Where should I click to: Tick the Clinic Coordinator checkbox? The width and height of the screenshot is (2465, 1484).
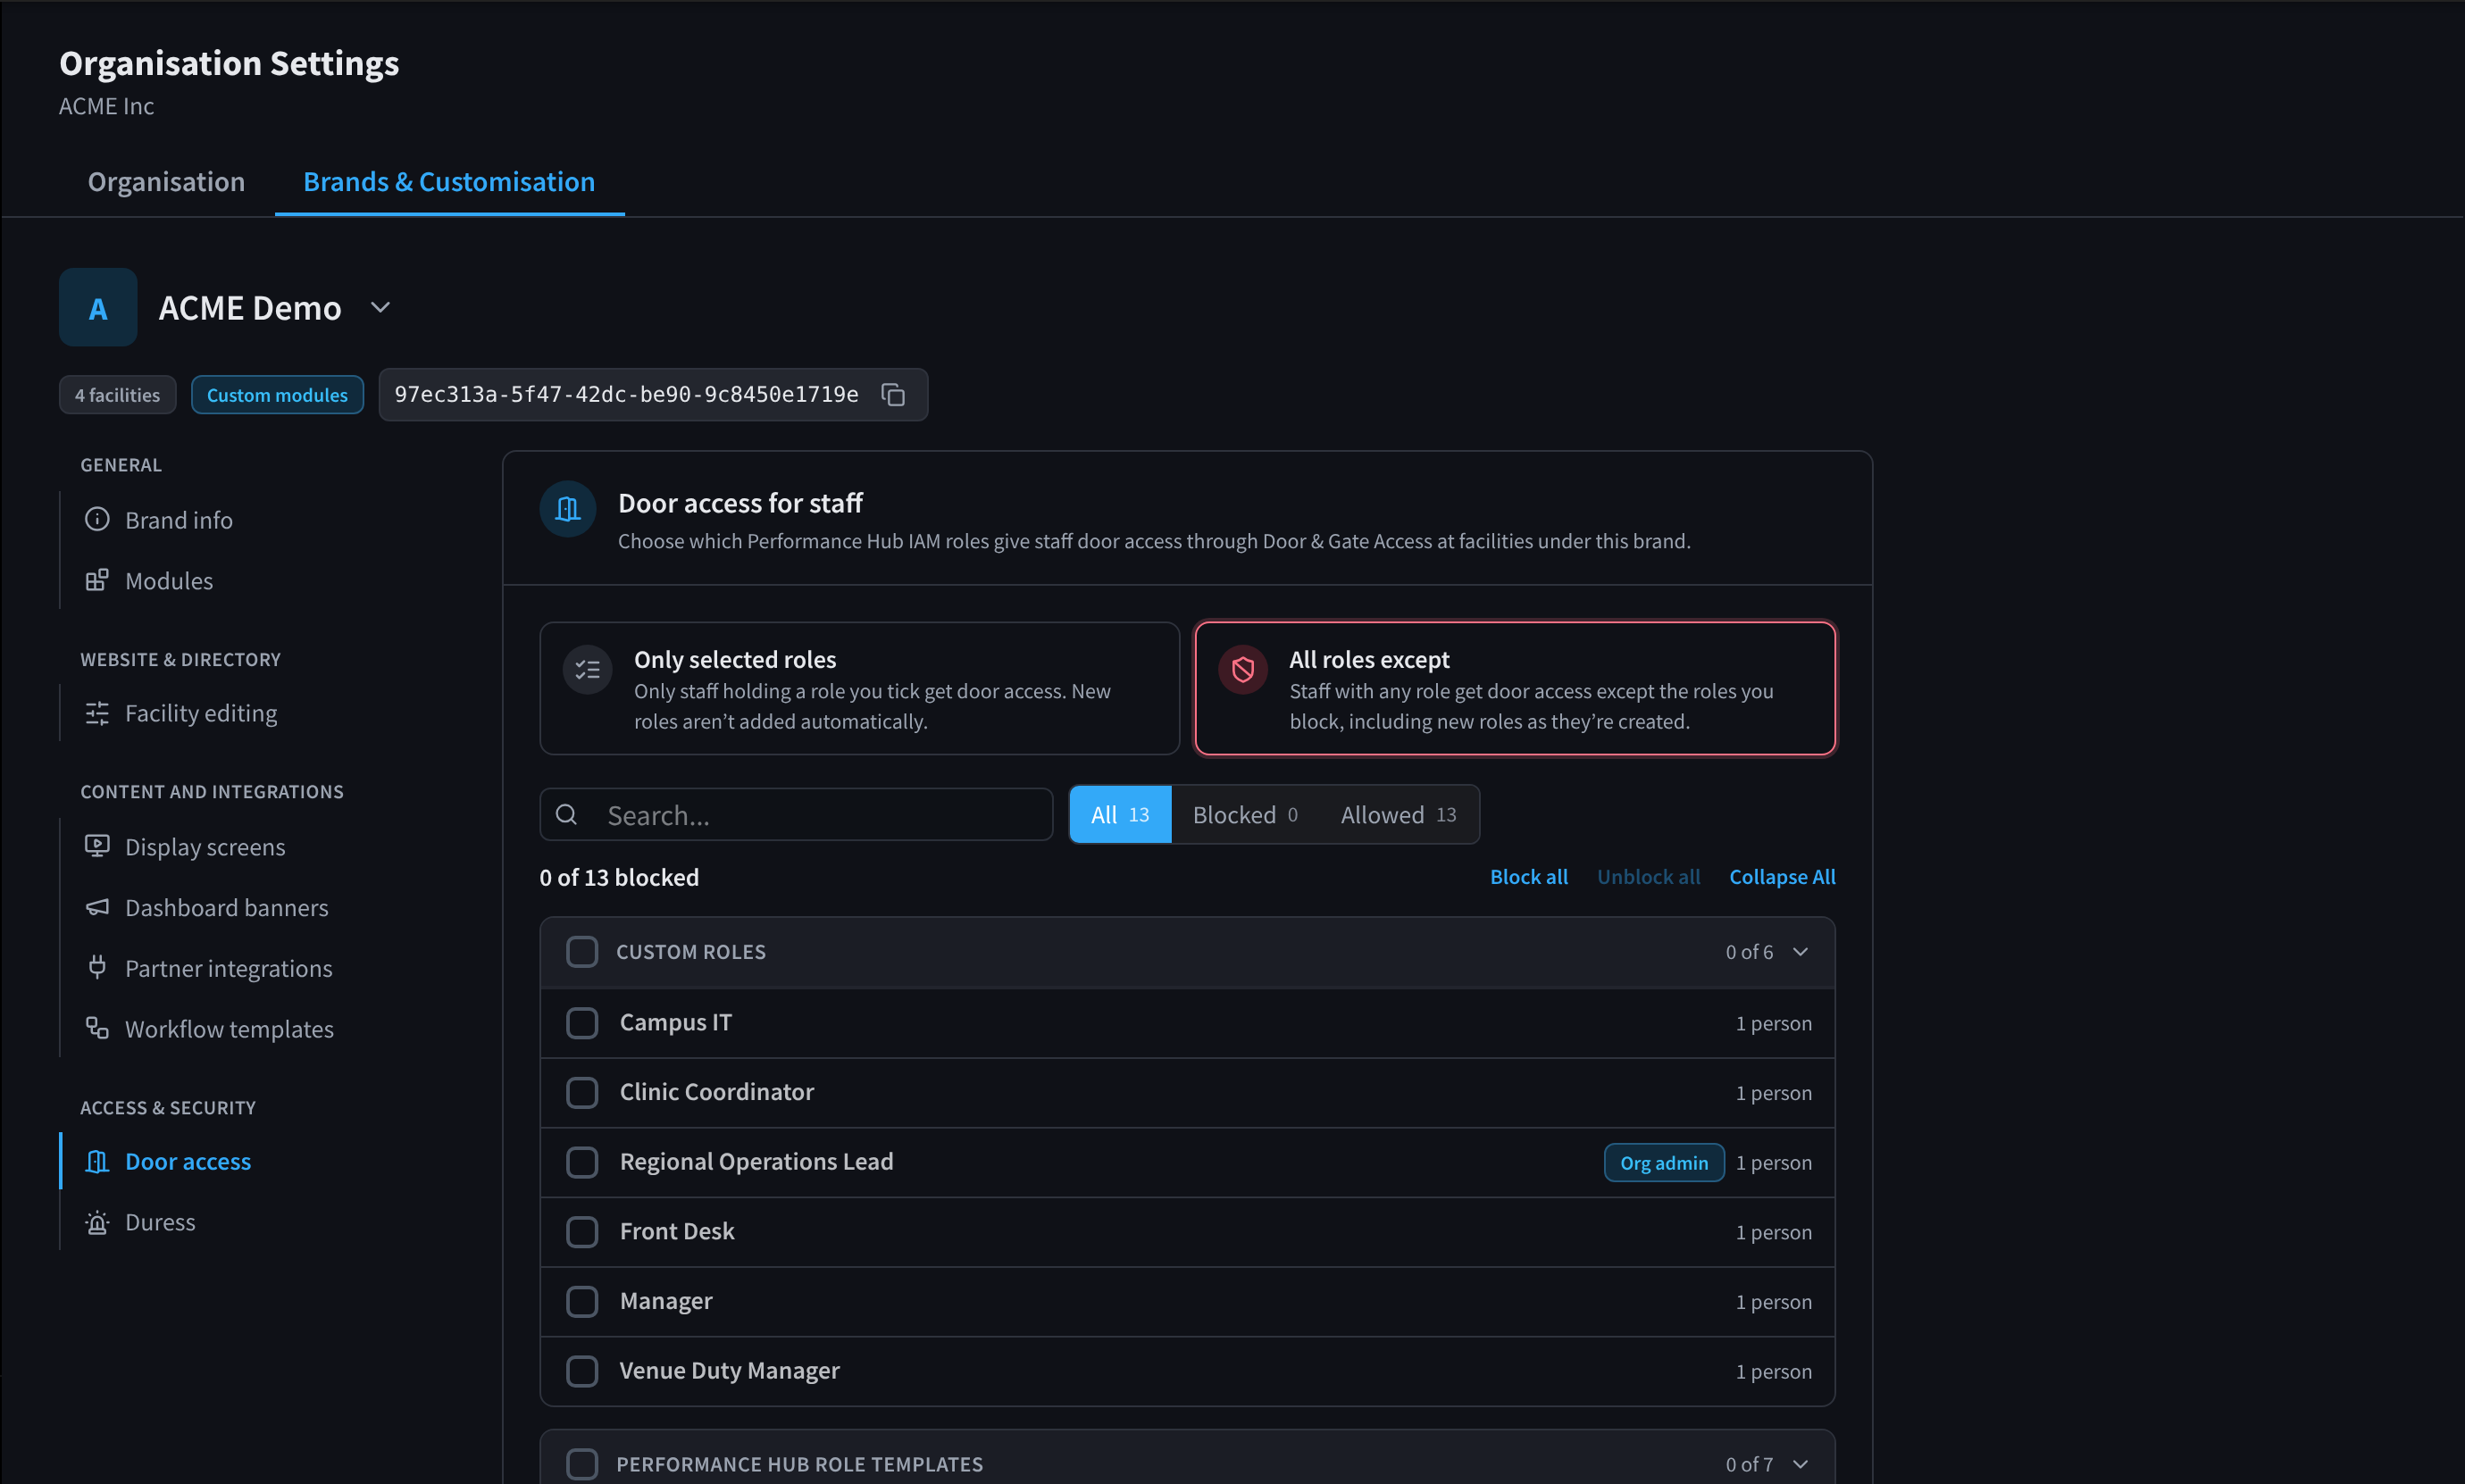pos(582,1092)
